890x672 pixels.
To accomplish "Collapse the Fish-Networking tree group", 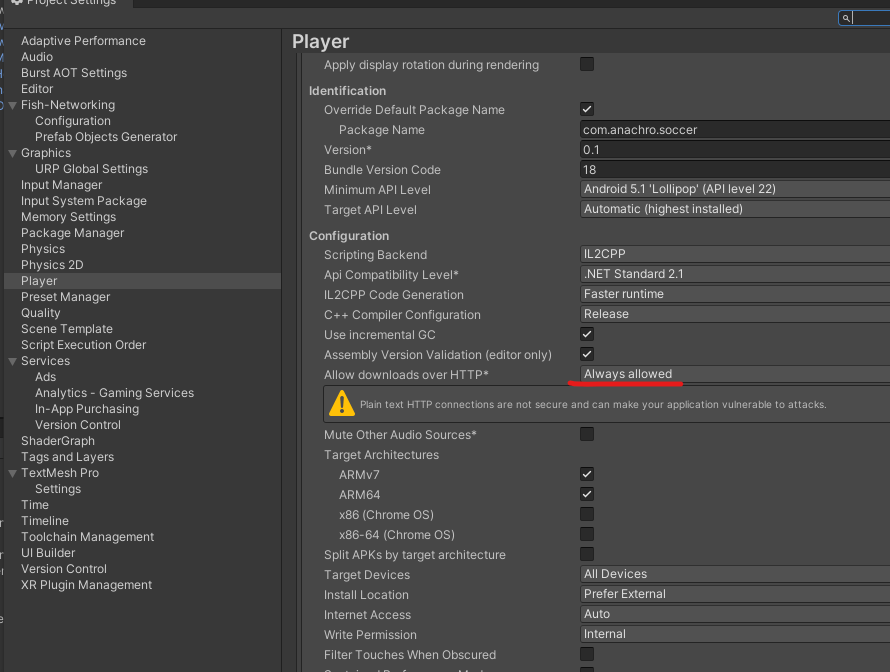I will [x=12, y=106].
